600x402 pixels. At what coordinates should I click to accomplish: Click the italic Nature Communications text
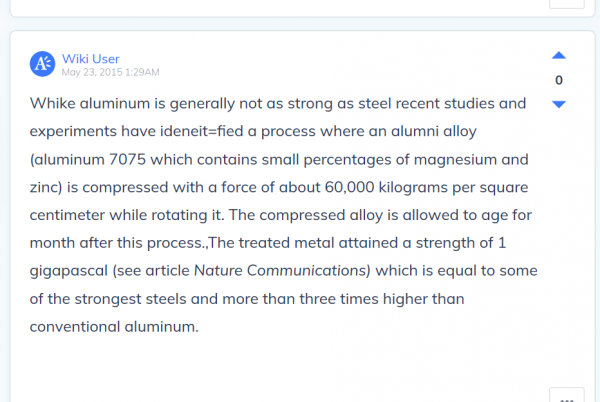pyautogui.click(x=282, y=270)
